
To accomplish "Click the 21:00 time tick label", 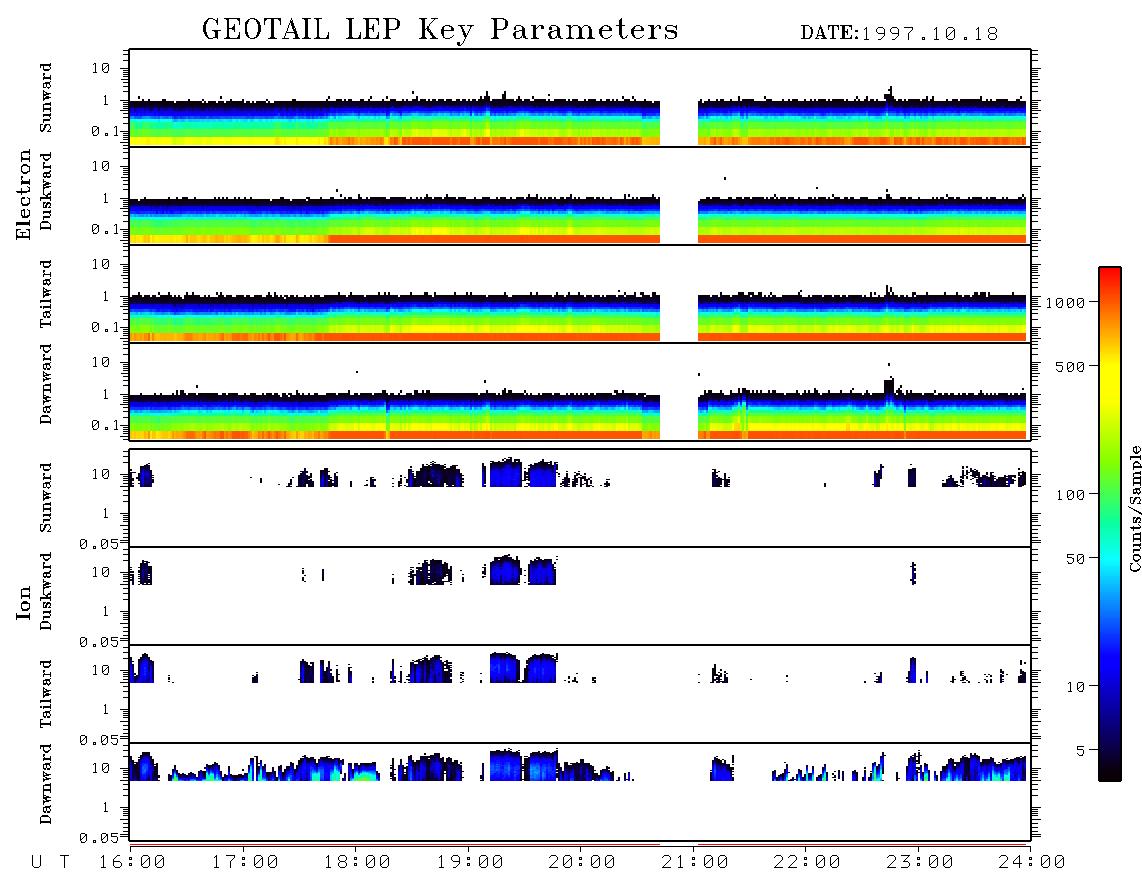I will (x=695, y=863).
